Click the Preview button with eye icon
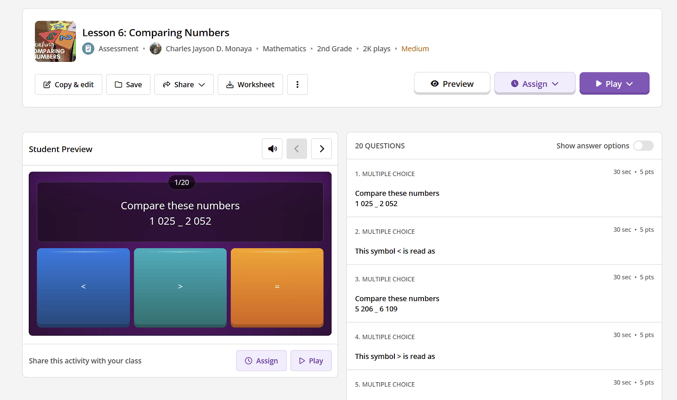This screenshot has height=400, width=677. [x=452, y=83]
